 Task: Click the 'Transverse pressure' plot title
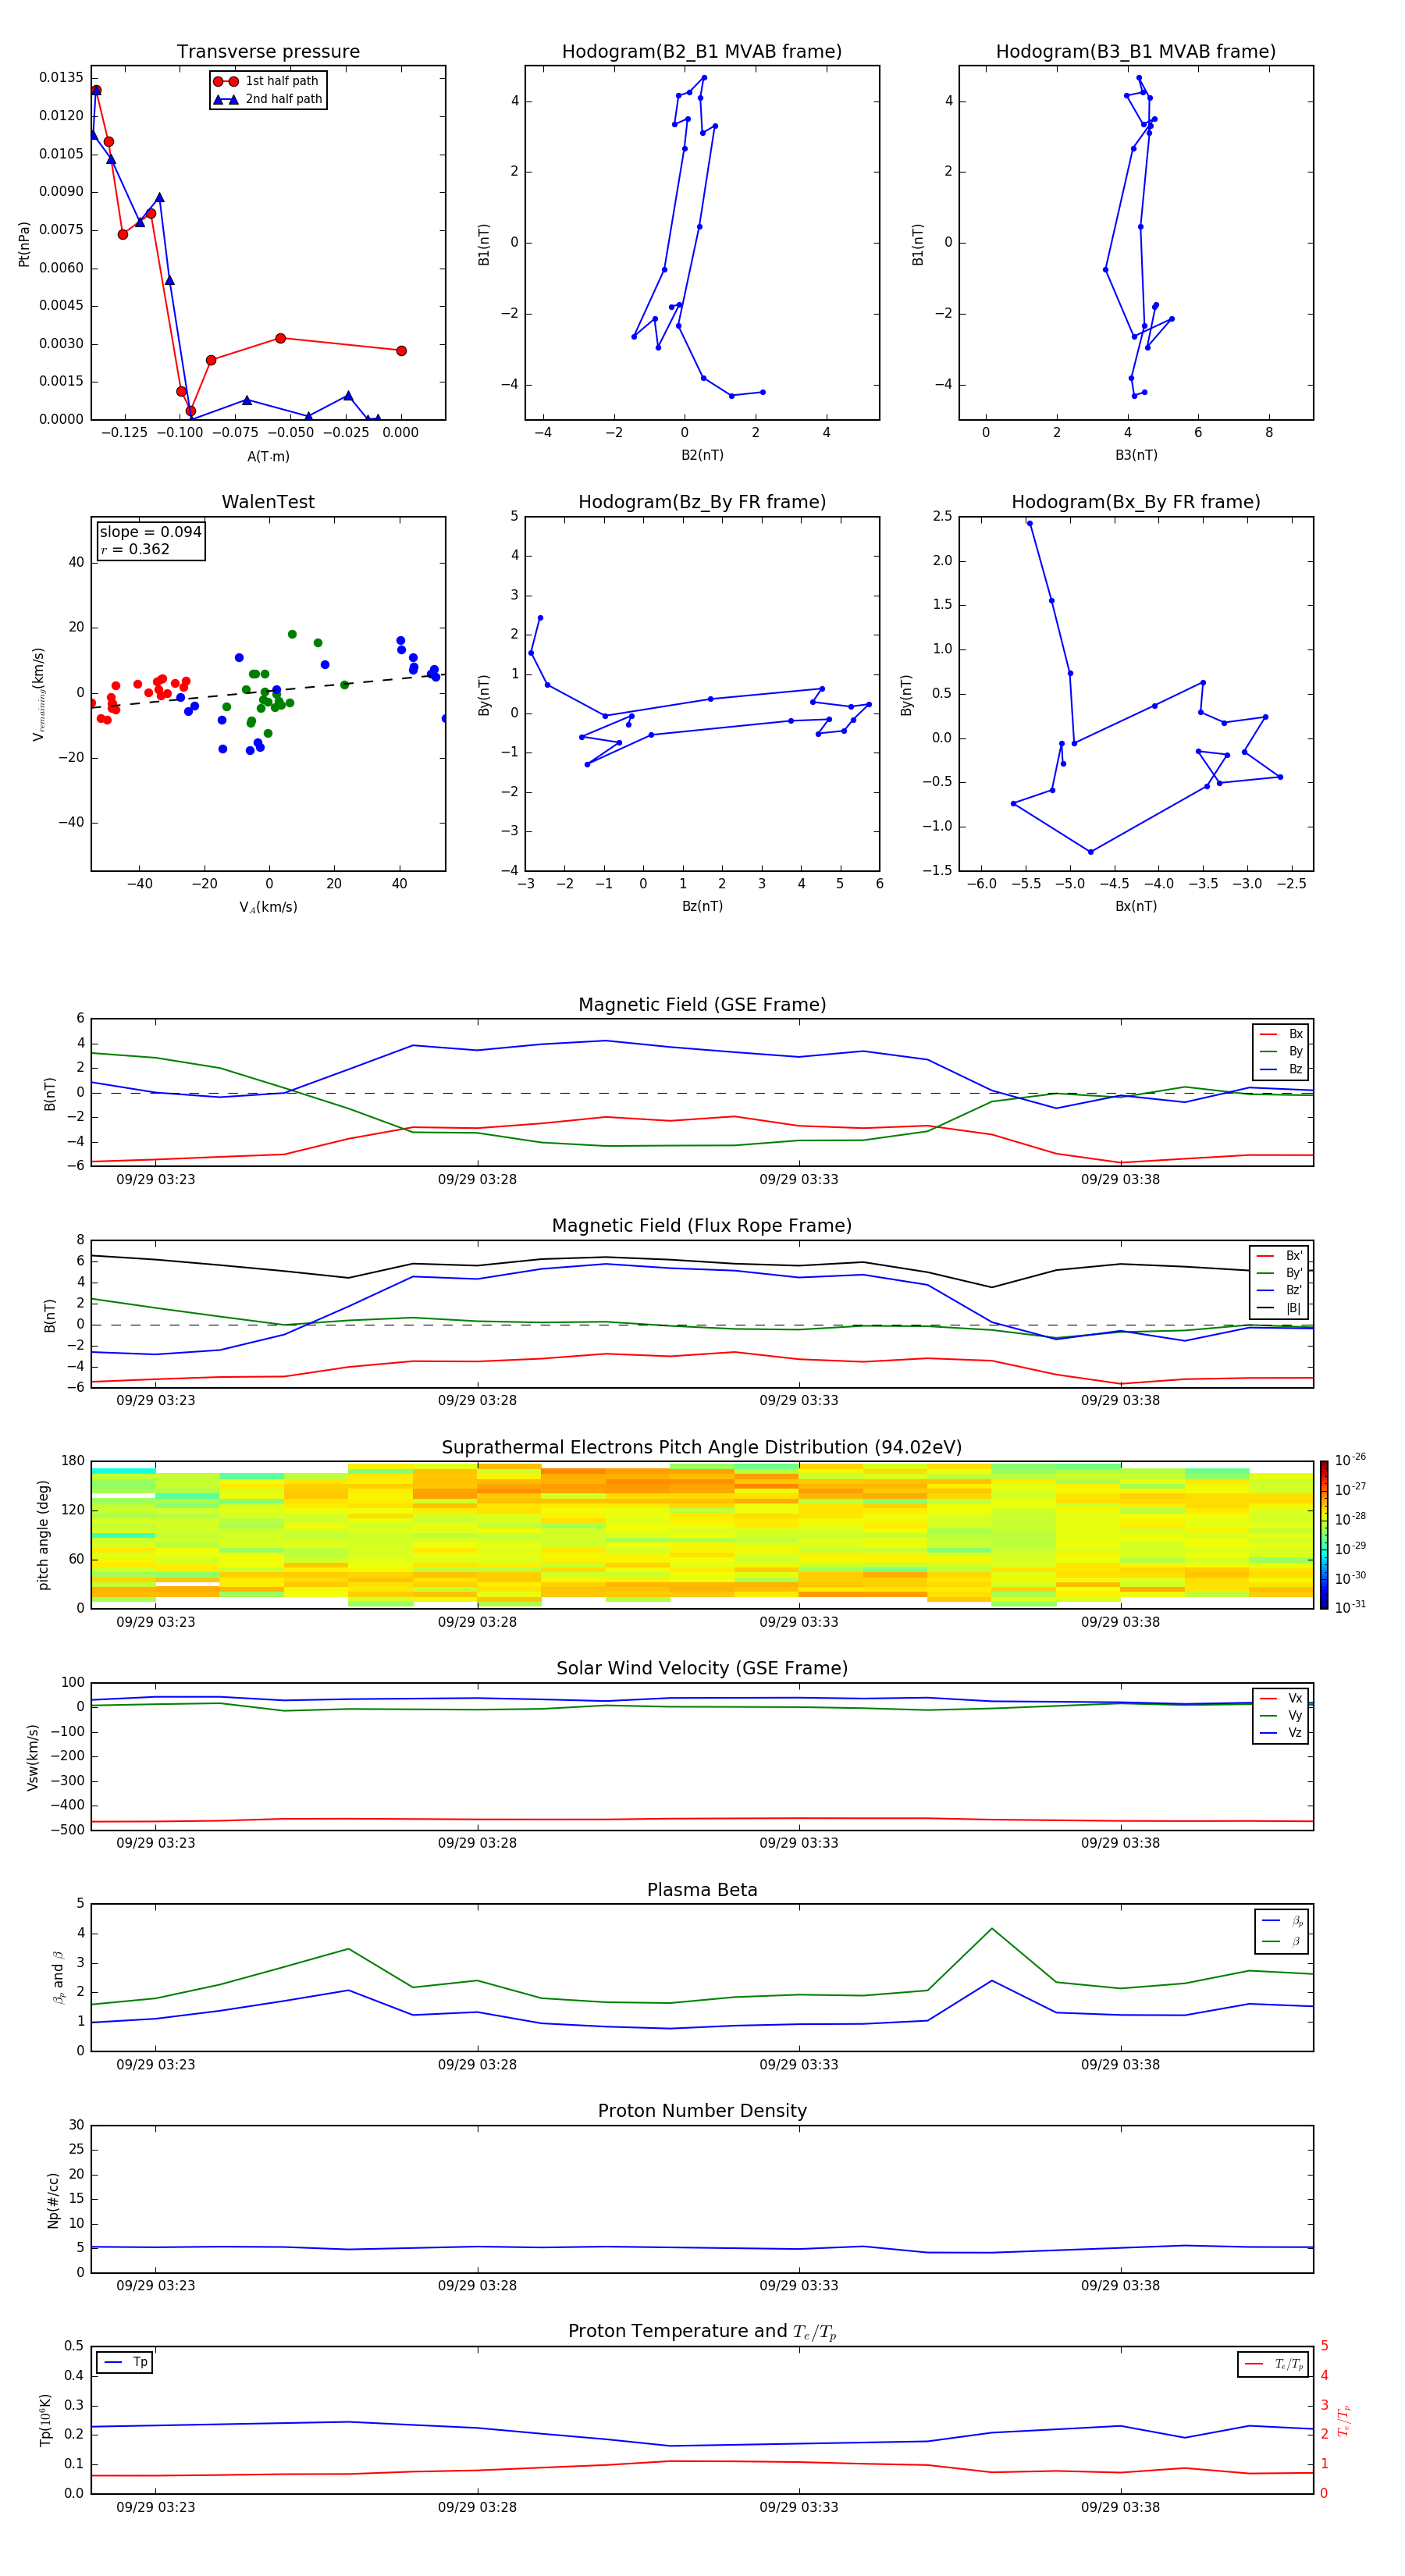coord(268,51)
